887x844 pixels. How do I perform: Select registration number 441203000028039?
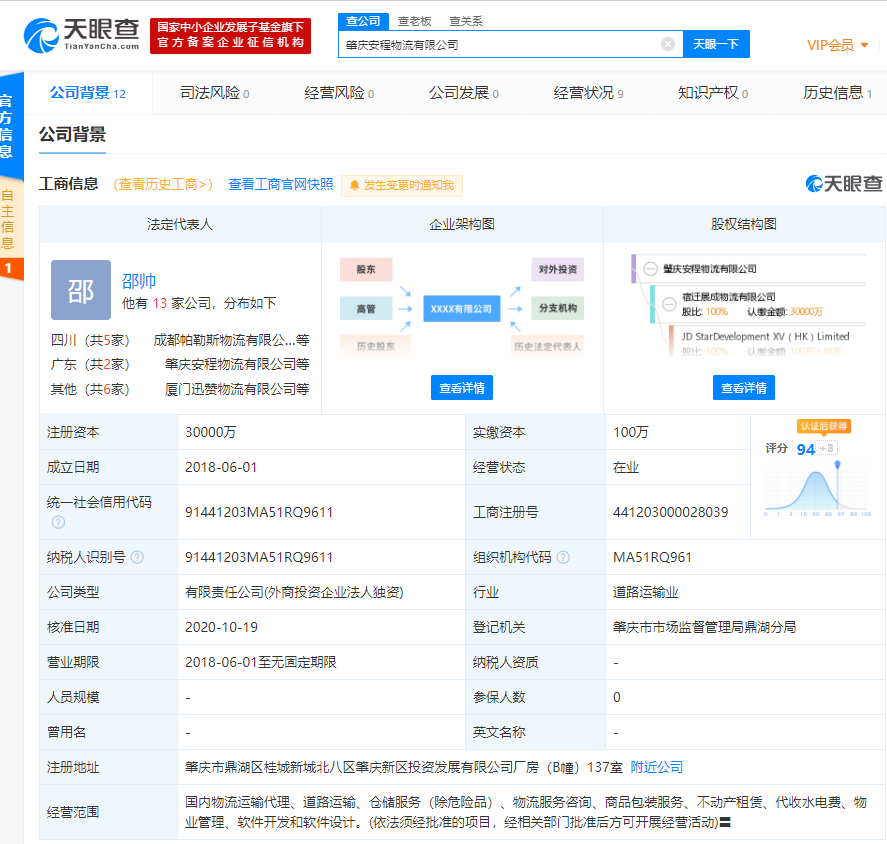click(670, 513)
